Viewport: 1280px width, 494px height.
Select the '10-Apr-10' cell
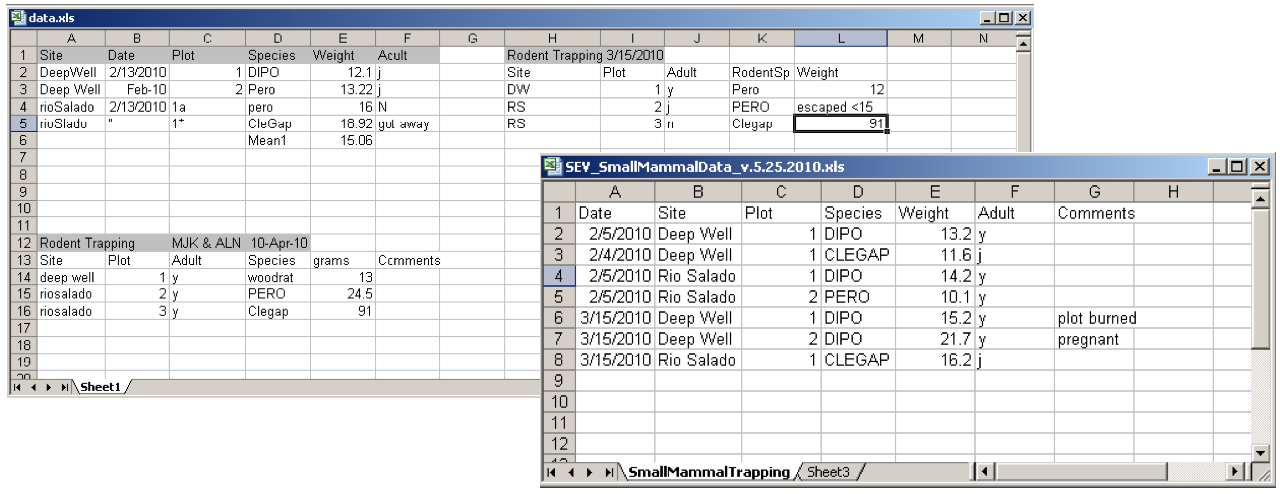point(277,243)
